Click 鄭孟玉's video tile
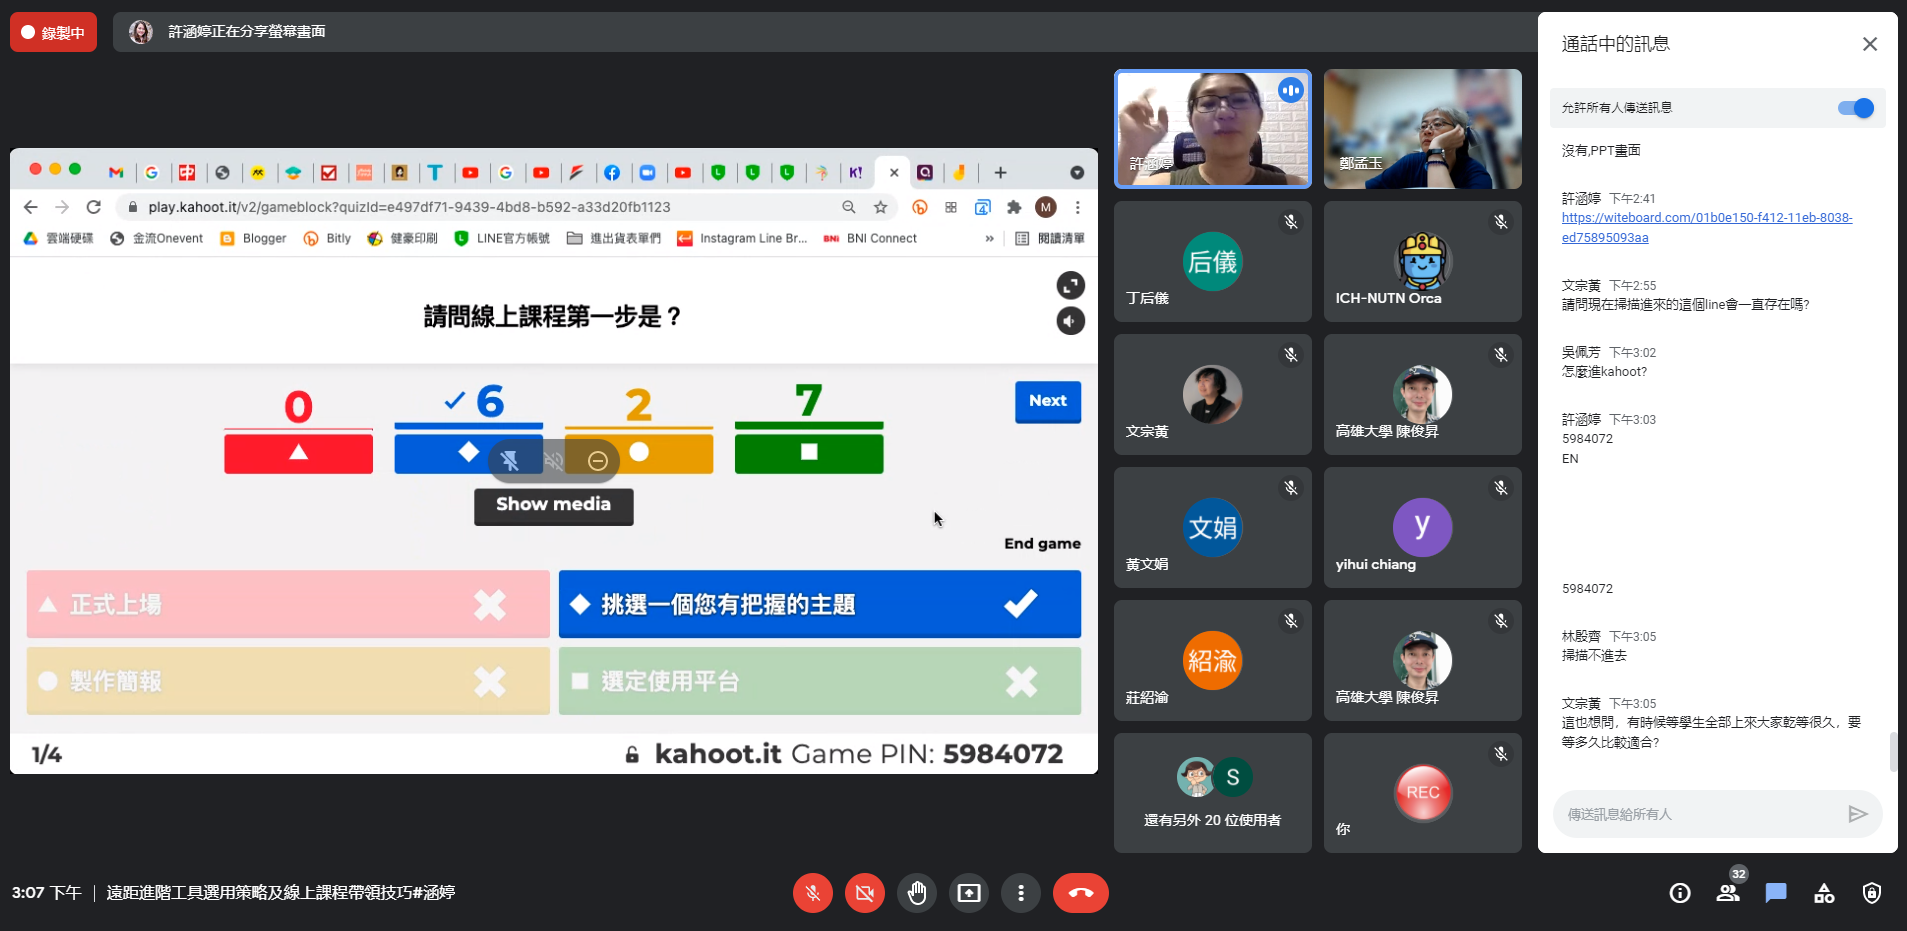The width and height of the screenshot is (1907, 931). [x=1422, y=129]
